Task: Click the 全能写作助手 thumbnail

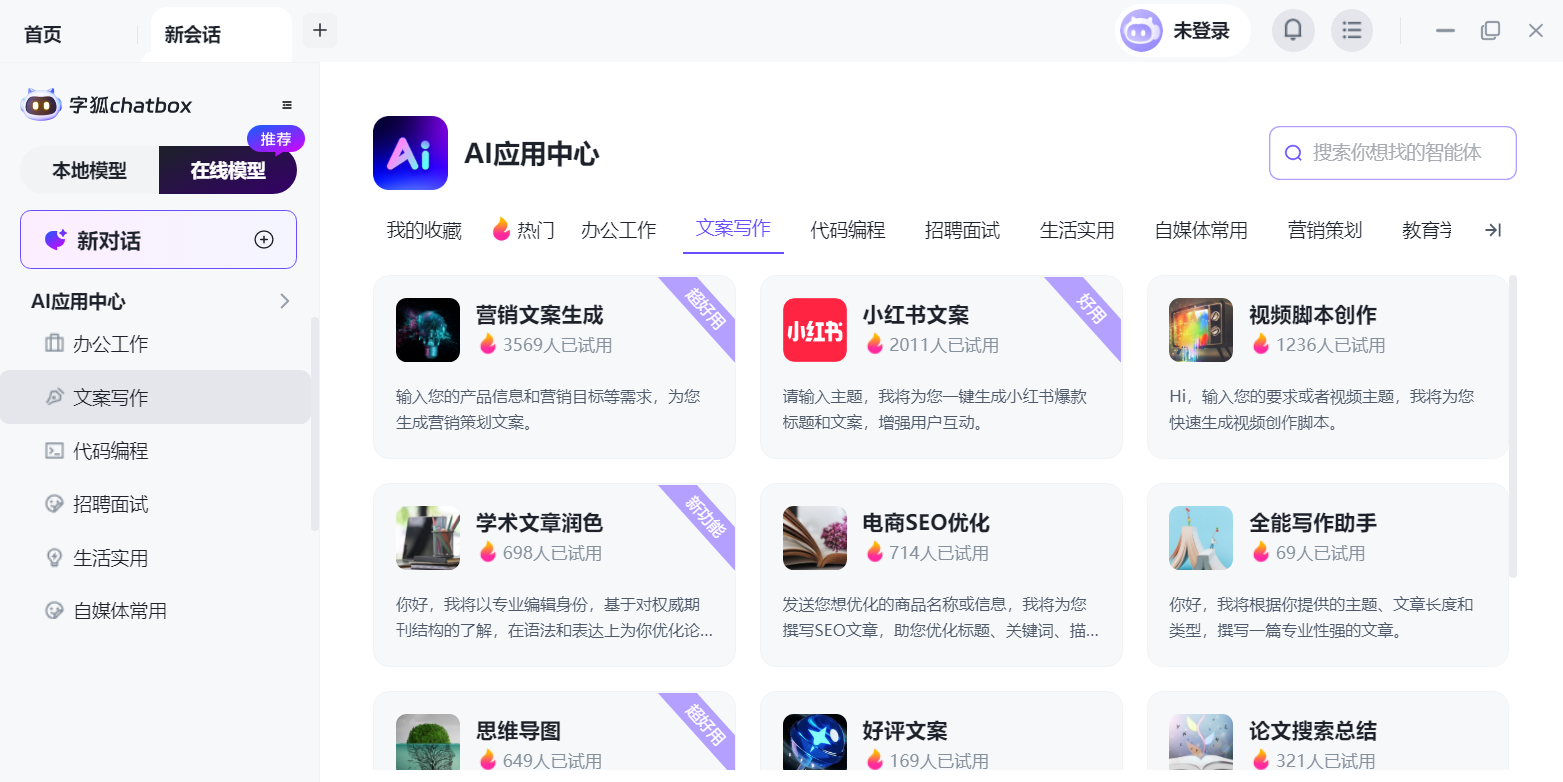Action: tap(1201, 538)
